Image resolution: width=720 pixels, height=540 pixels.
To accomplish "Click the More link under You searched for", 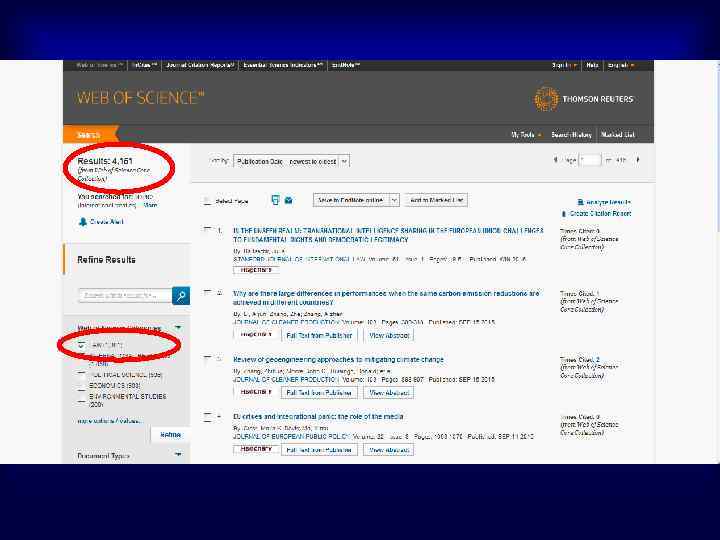I will coord(150,205).
